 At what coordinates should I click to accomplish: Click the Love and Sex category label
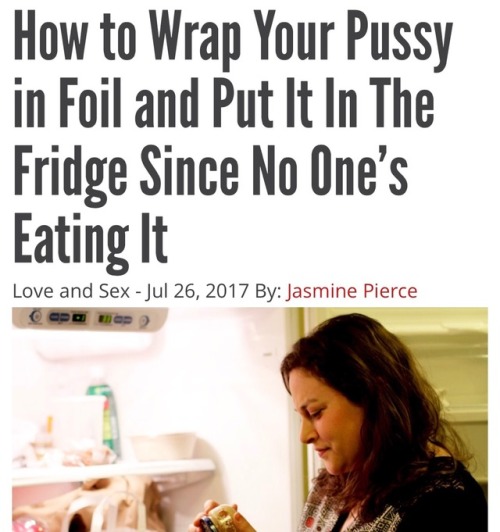pos(71,291)
